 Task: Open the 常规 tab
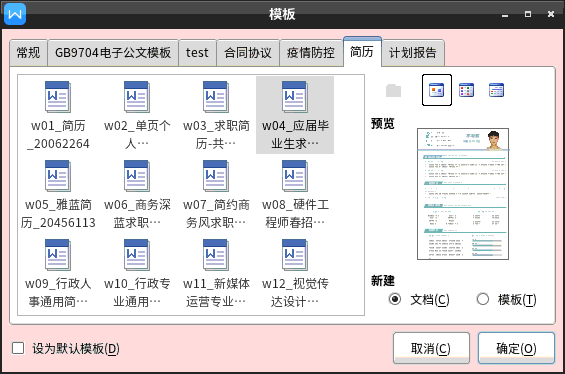(x=28, y=53)
